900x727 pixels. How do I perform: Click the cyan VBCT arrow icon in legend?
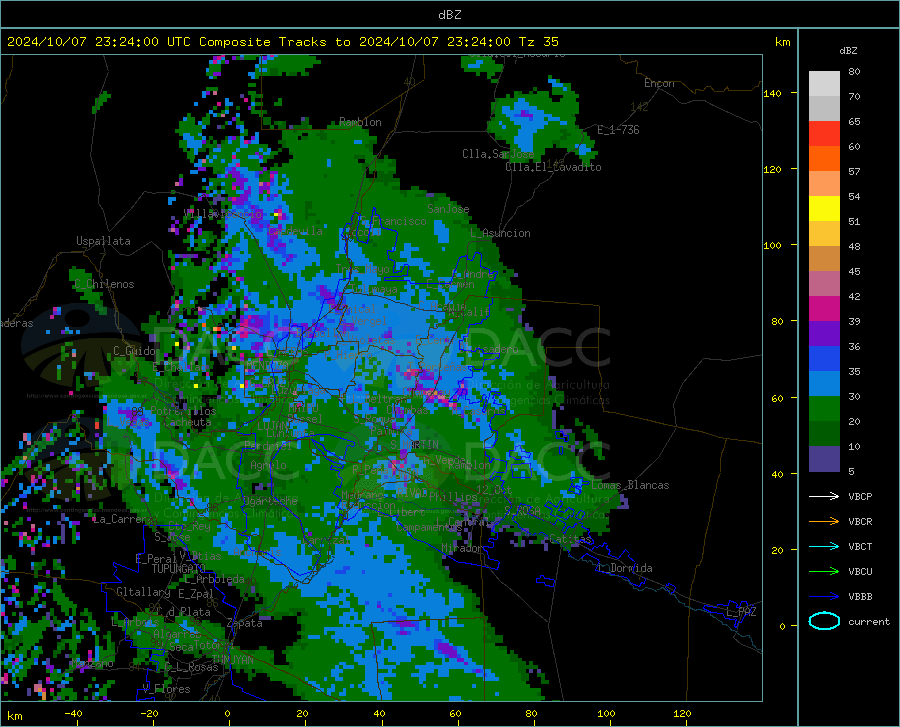click(x=824, y=546)
